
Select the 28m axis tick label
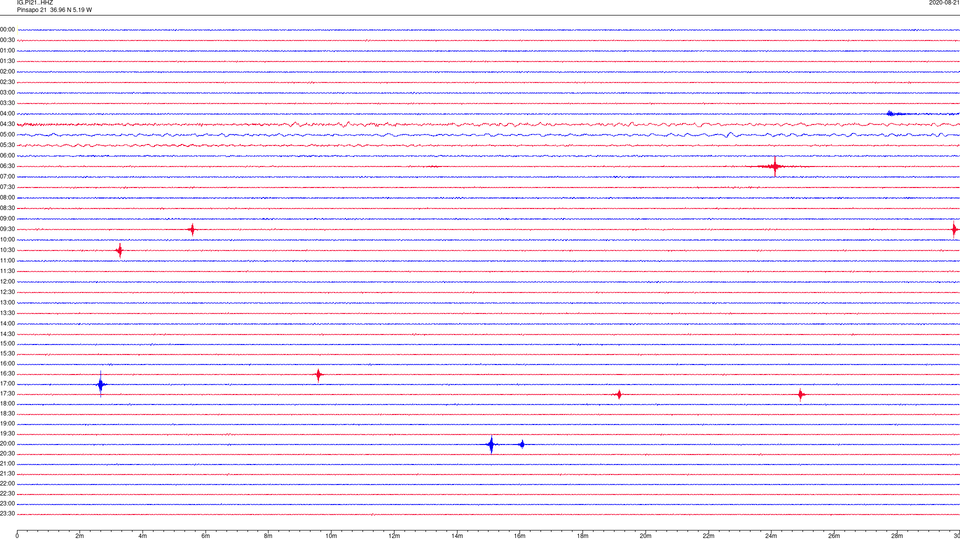click(896, 536)
